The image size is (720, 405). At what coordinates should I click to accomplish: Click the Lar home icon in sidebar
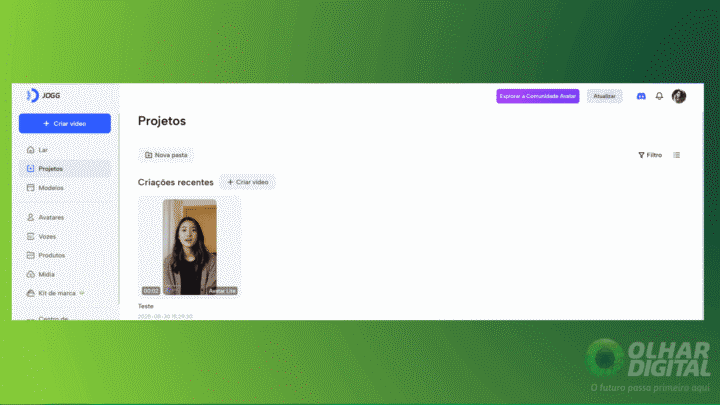click(30, 149)
